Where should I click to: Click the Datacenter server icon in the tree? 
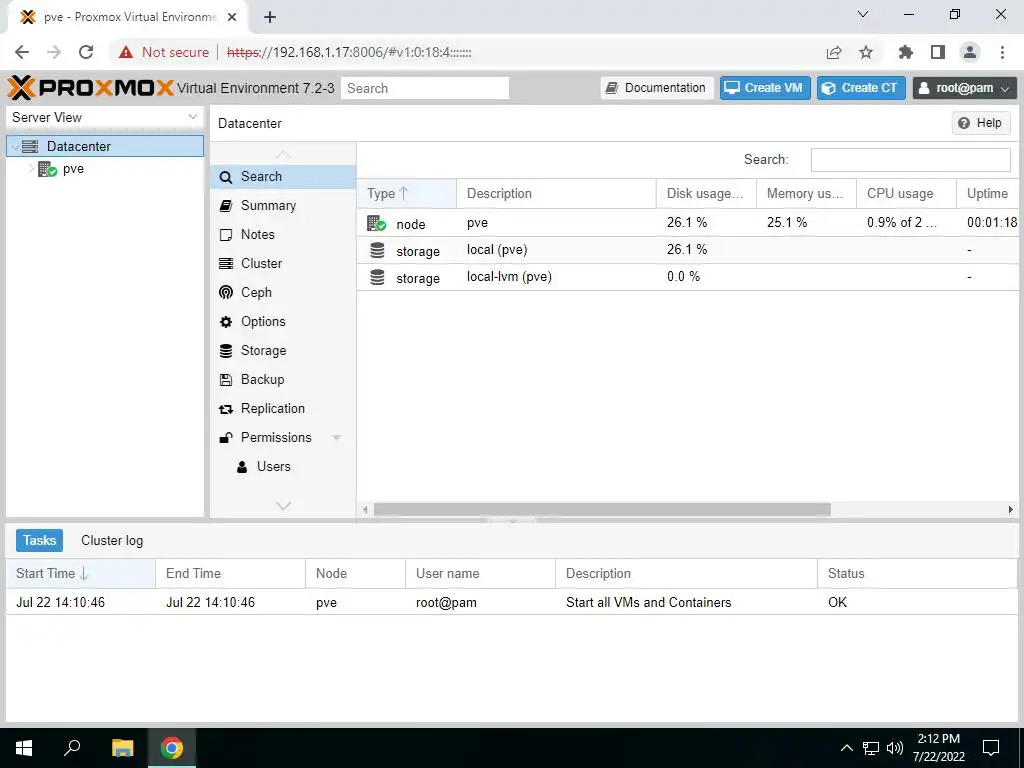pos(30,146)
